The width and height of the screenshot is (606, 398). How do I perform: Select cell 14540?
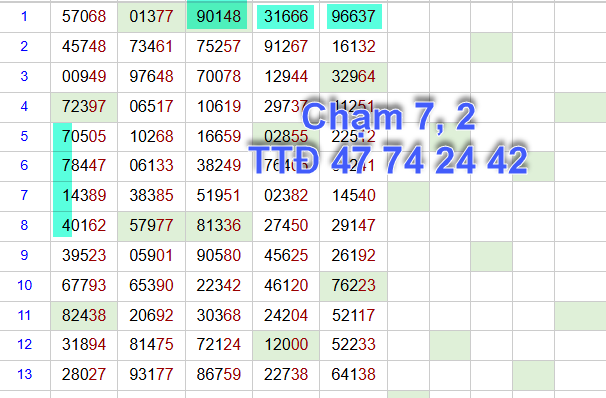tap(354, 196)
